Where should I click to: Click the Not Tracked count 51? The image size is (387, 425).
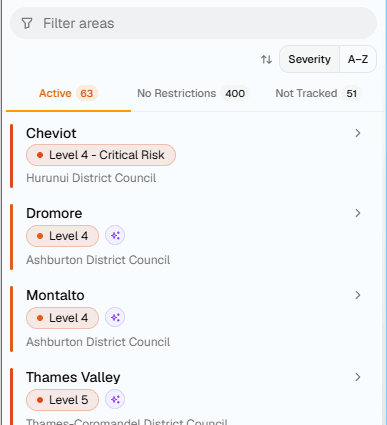point(352,94)
